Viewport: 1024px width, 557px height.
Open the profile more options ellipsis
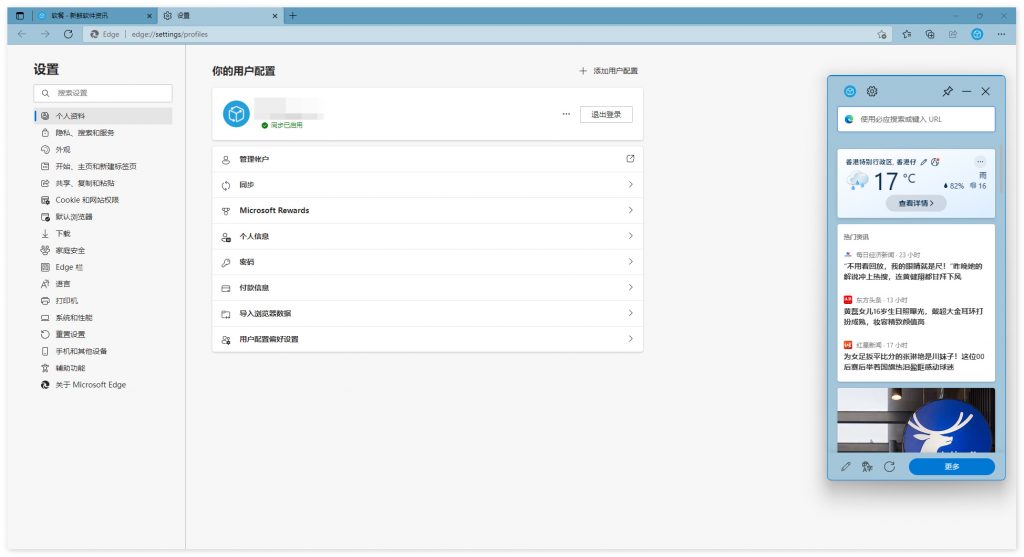point(566,114)
